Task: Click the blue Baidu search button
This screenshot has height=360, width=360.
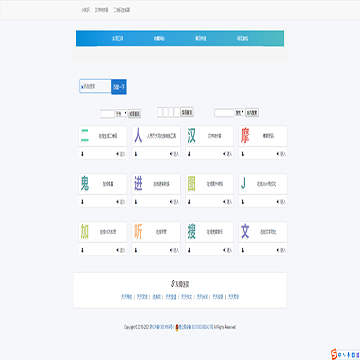Action: click(x=119, y=87)
